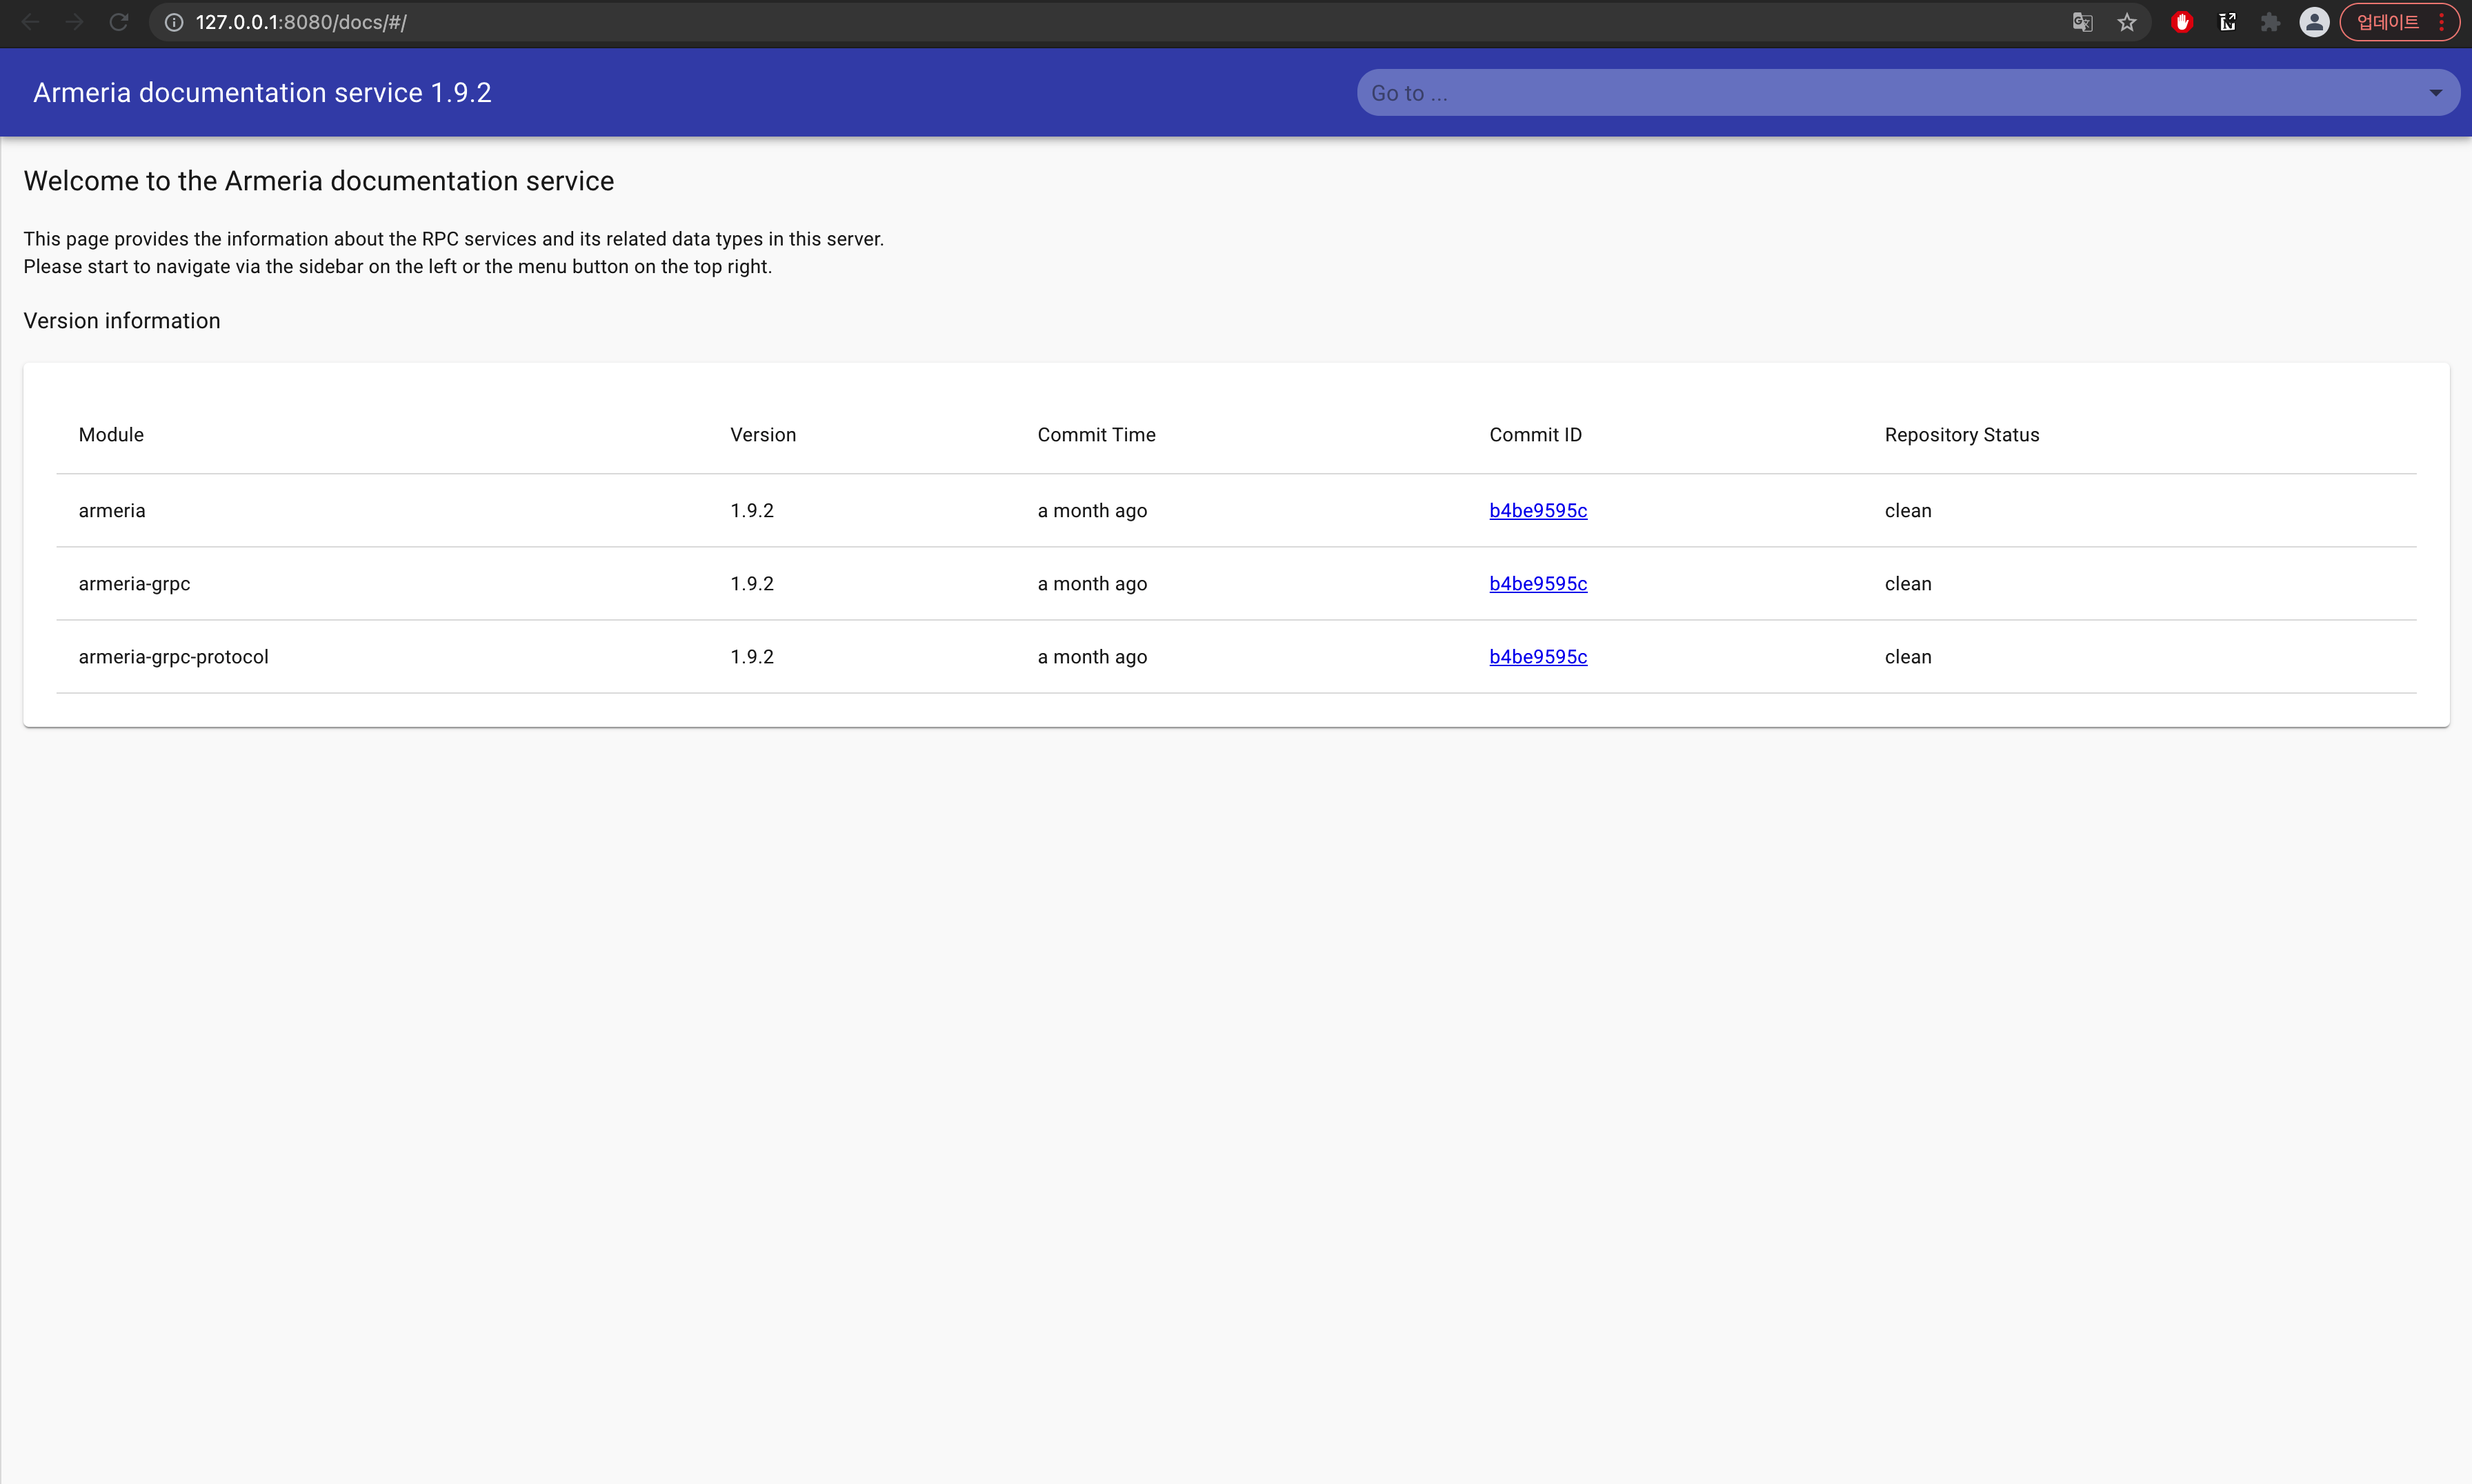This screenshot has width=2472, height=1484.
Task: Expand the Go to dropdown arrow
Action: [x=2436, y=93]
